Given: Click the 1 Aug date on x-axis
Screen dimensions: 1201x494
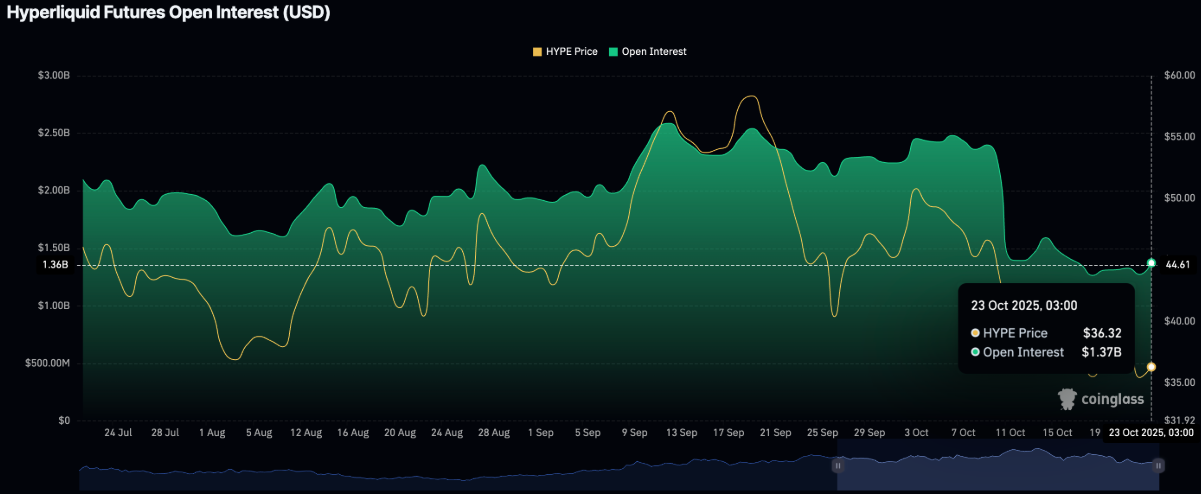Looking at the screenshot, I should 211,433.
